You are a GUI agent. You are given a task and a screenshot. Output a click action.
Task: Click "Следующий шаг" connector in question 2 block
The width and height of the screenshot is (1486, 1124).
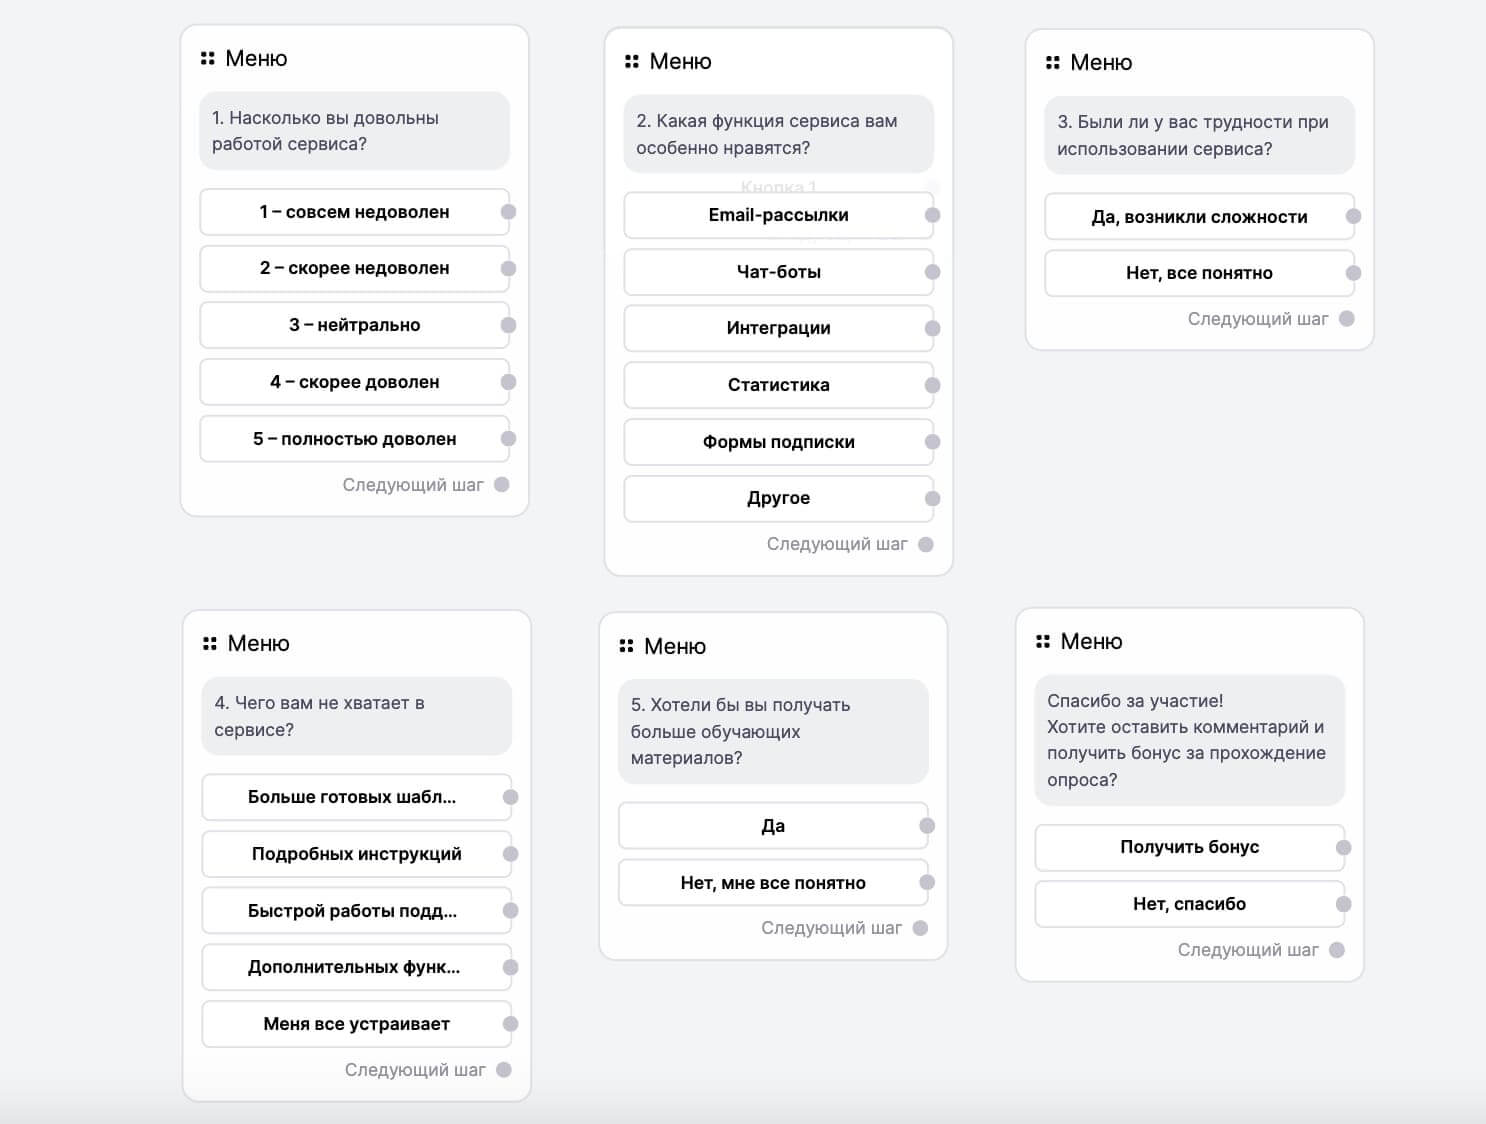926,545
